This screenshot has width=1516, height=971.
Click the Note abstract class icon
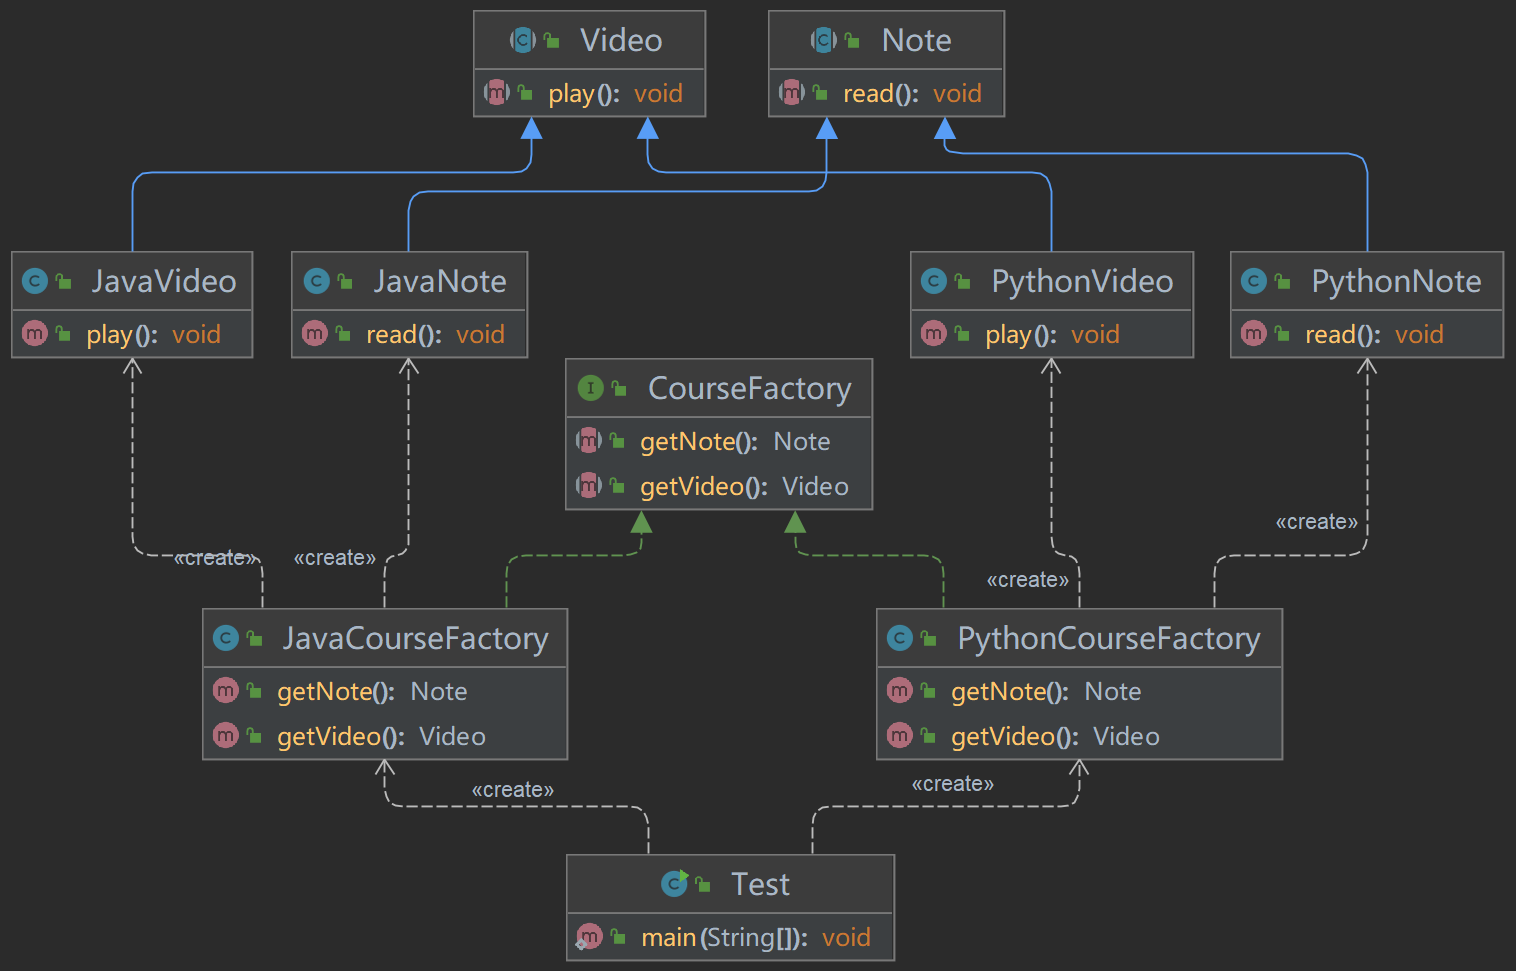[823, 40]
